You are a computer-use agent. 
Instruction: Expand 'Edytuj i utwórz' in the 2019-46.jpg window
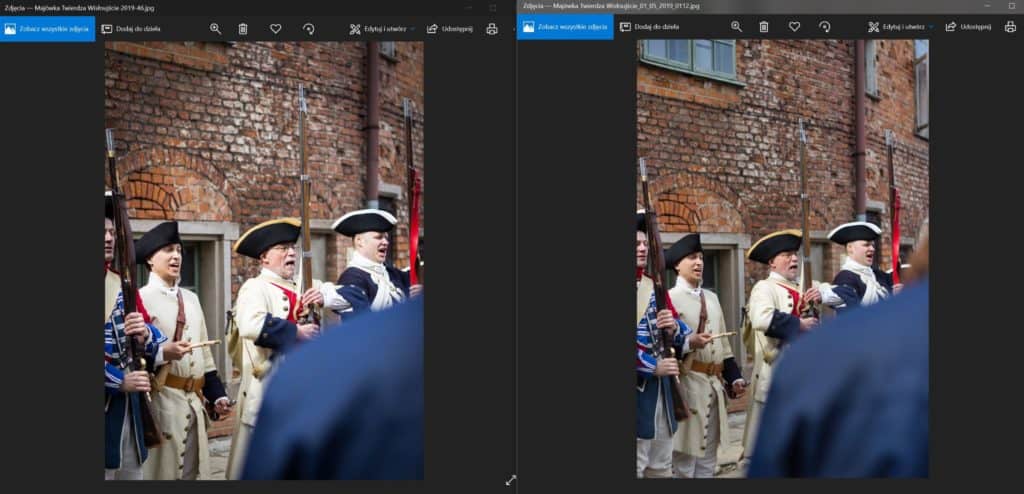pos(382,29)
